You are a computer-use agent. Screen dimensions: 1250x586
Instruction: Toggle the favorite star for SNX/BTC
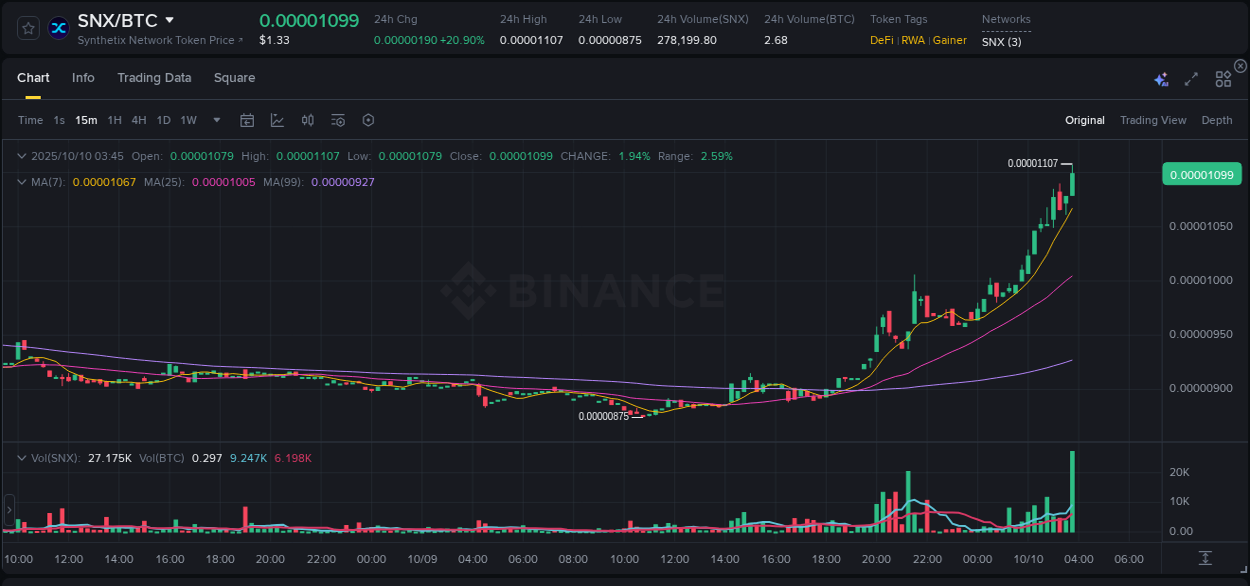click(27, 27)
